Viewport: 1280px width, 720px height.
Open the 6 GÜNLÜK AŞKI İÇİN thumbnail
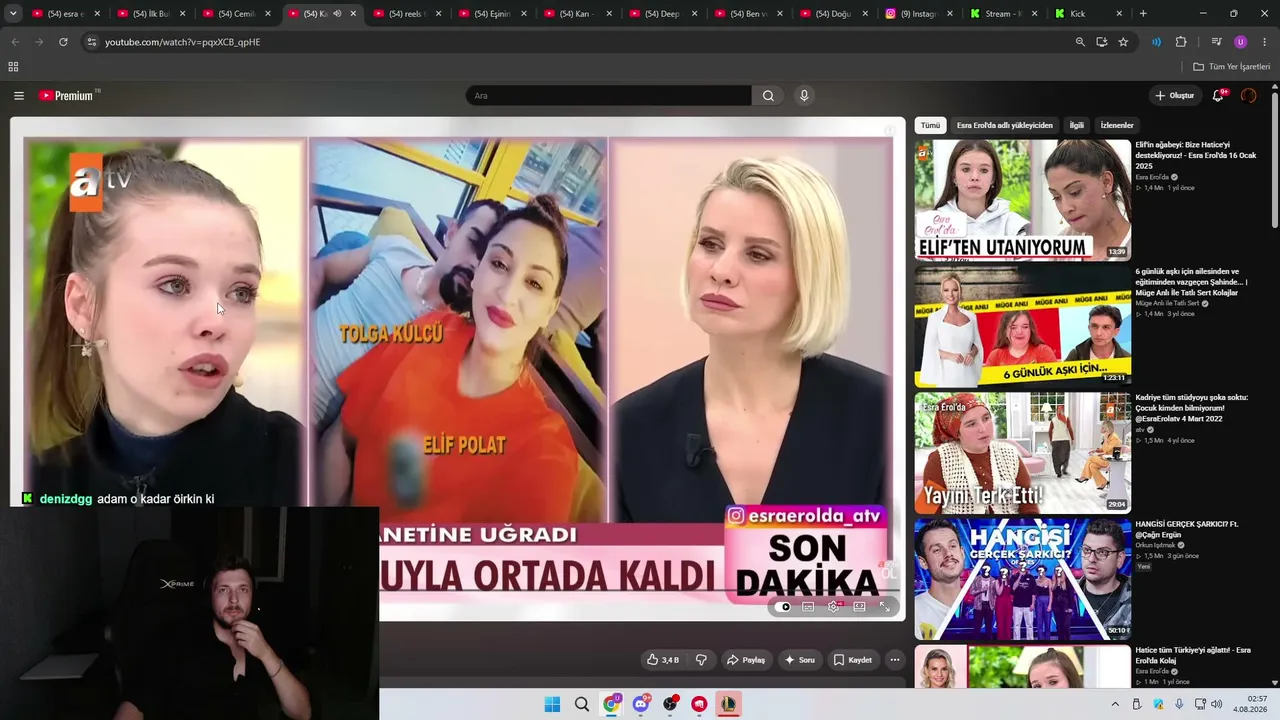1022,326
